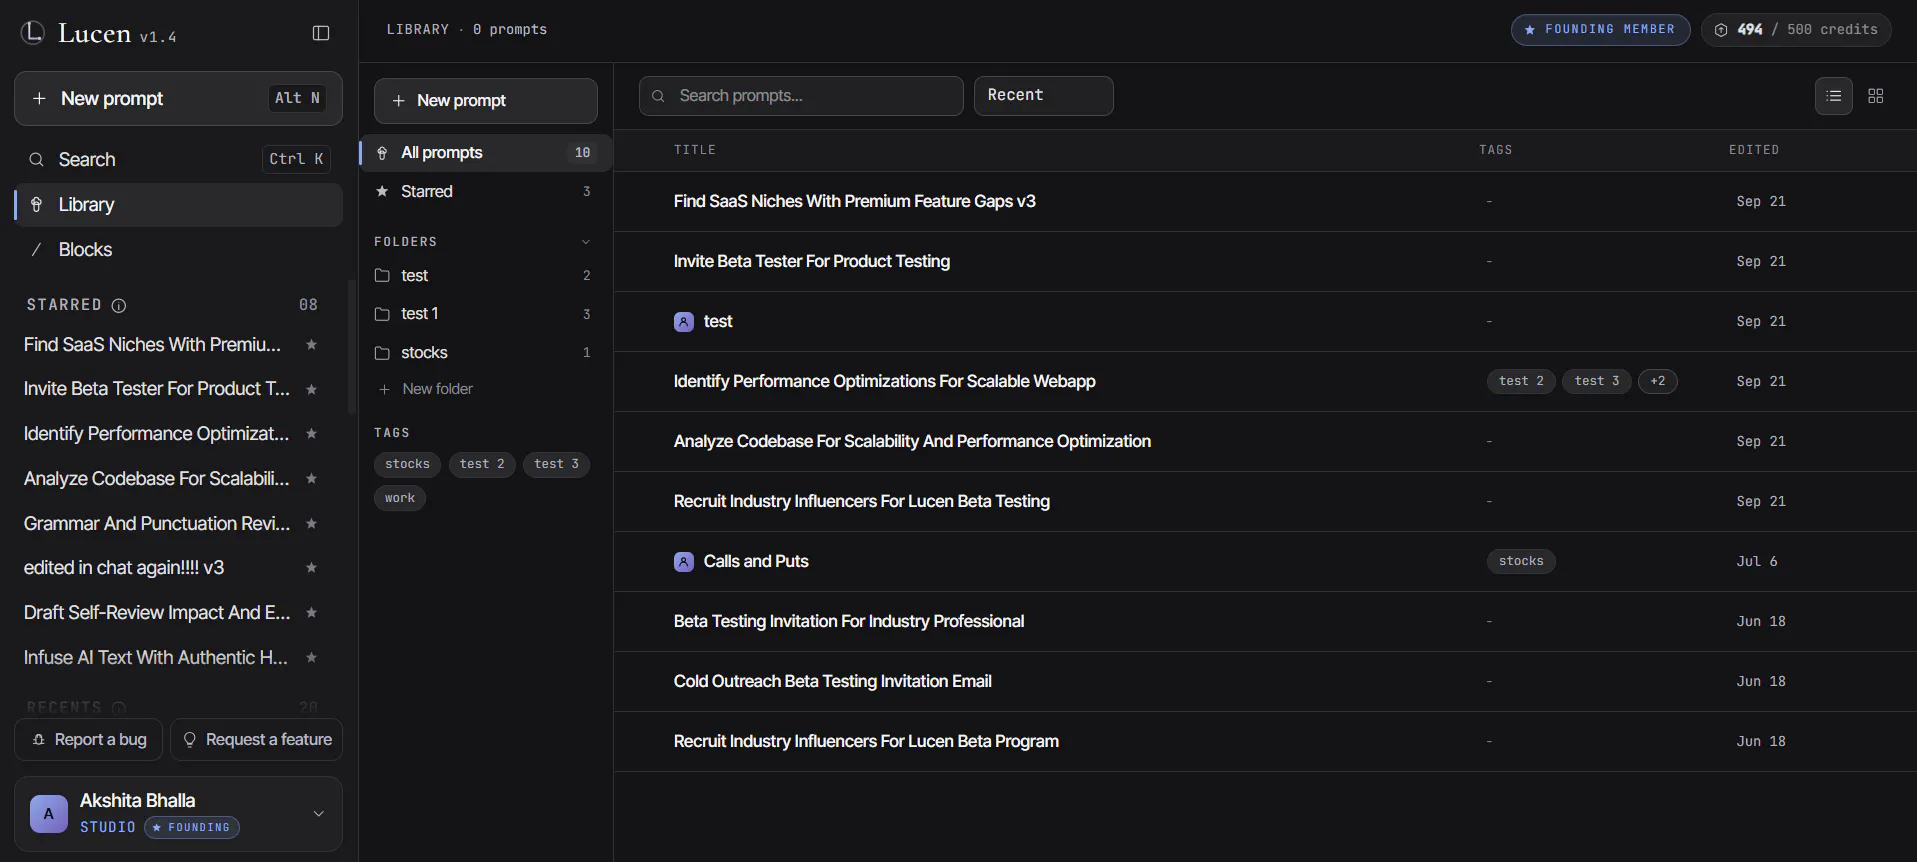Screen dimensions: 1917x862
Task: Unstar Find SaaS Niches in starred list
Action: coord(311,345)
